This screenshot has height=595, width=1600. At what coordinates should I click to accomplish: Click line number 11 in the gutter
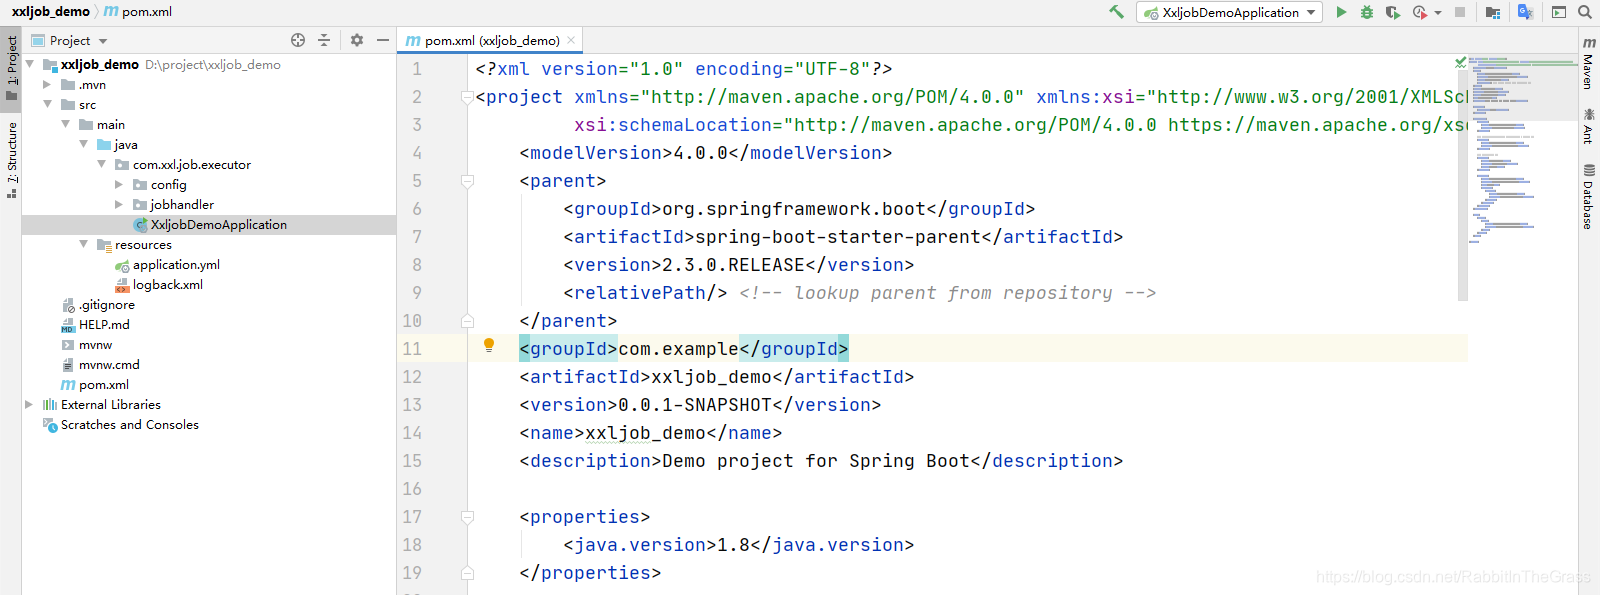412,349
